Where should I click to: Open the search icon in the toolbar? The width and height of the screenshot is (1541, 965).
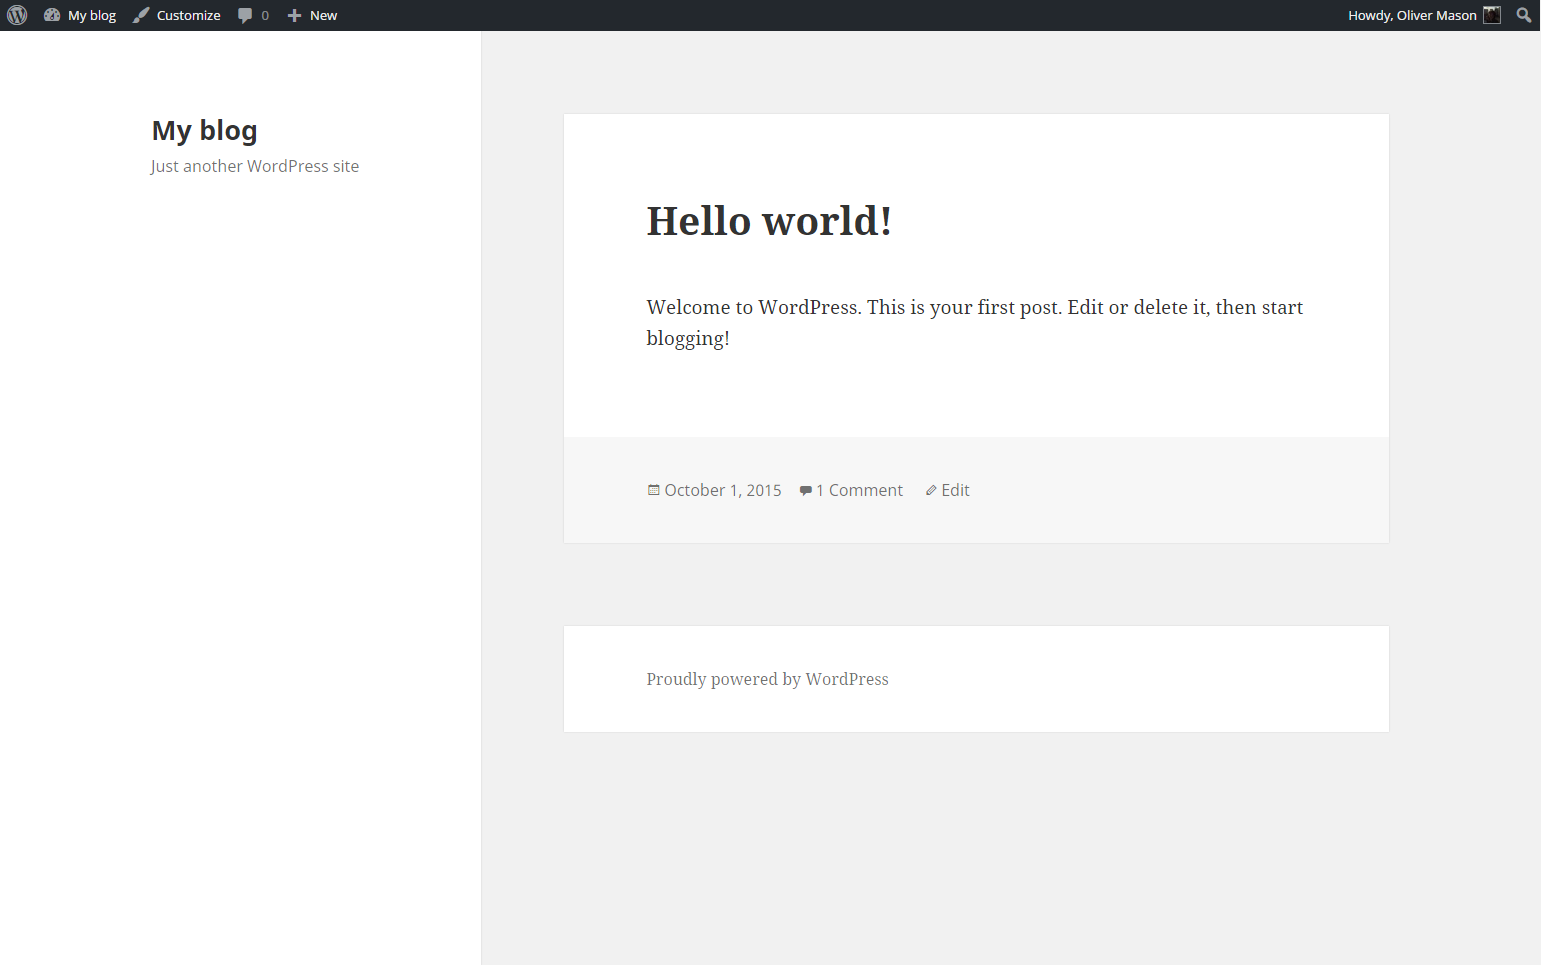[x=1522, y=15]
